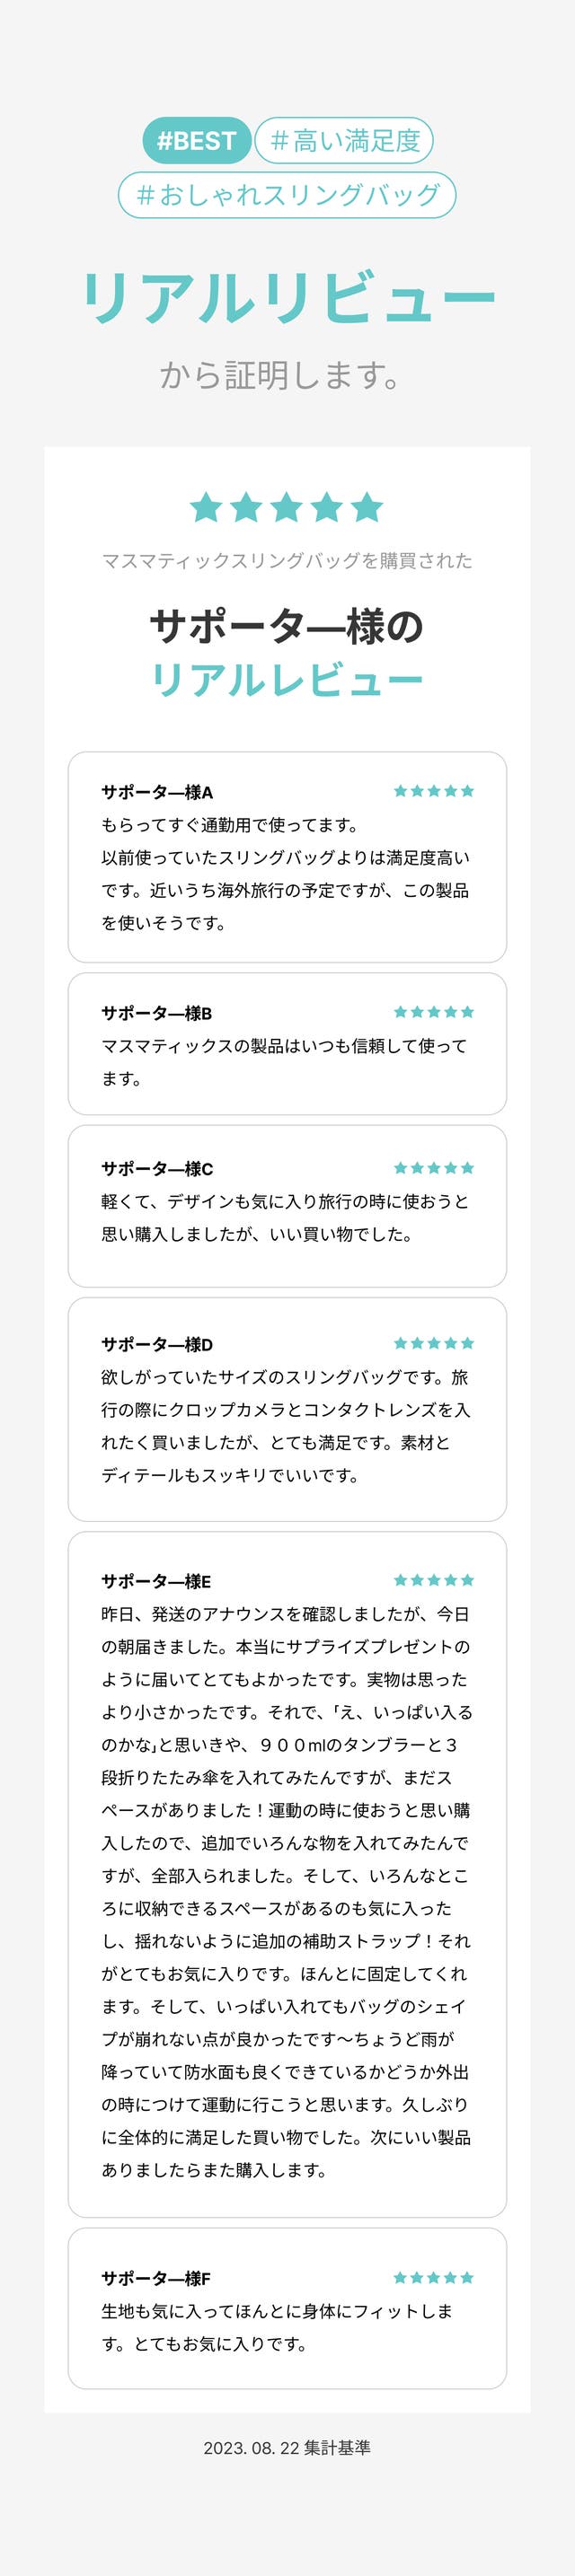The height and width of the screenshot is (2576, 575).
Task: Tap the #おしゃれスリングバッグ hashtag tag
Action: pos(287,194)
